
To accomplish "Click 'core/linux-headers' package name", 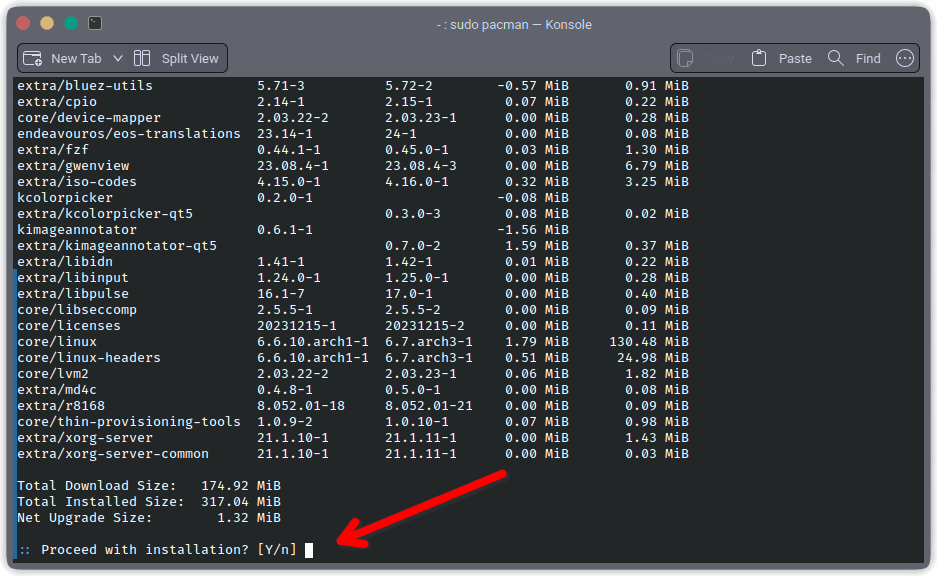I will tap(89, 357).
